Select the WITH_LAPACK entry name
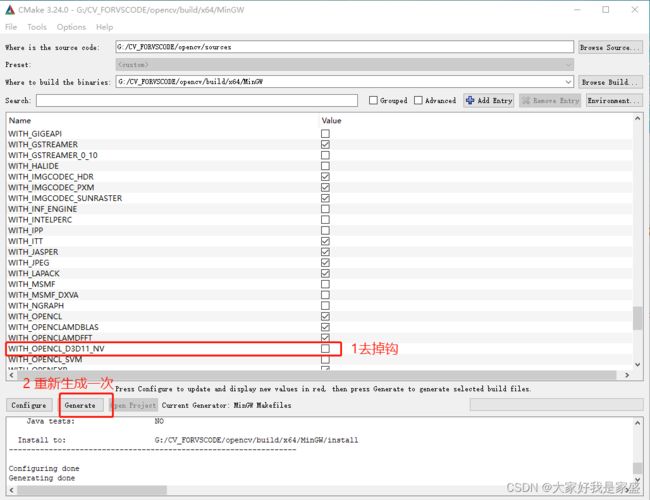This screenshot has width=650, height=500. tap(34, 274)
